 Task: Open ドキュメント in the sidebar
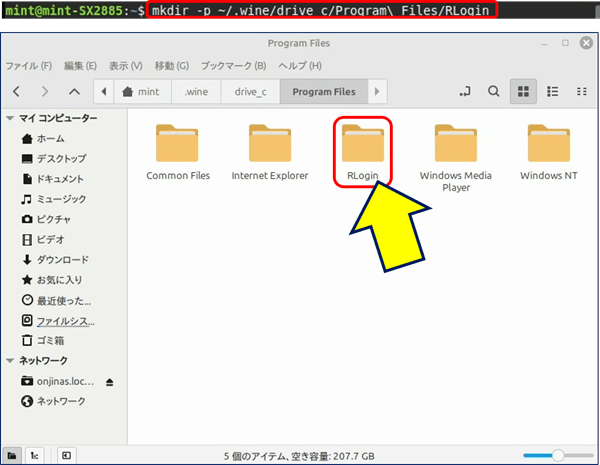click(x=52, y=179)
